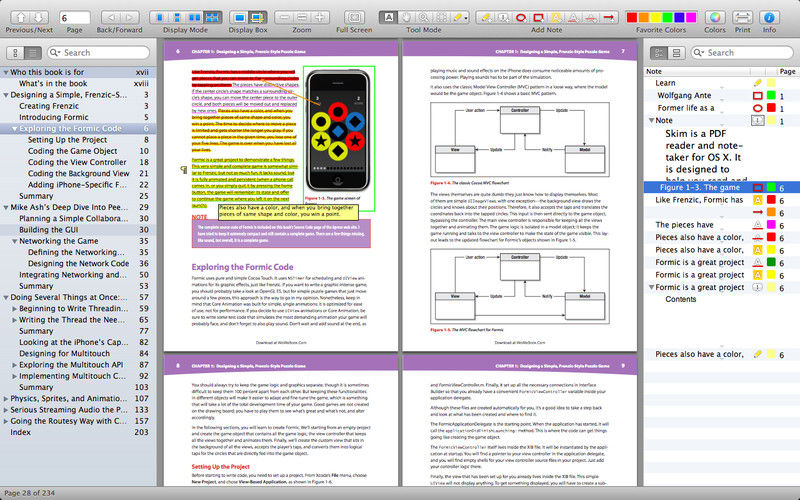Collapse 'Who this book is for' outline item
This screenshot has width=800, height=500.
coord(6,72)
